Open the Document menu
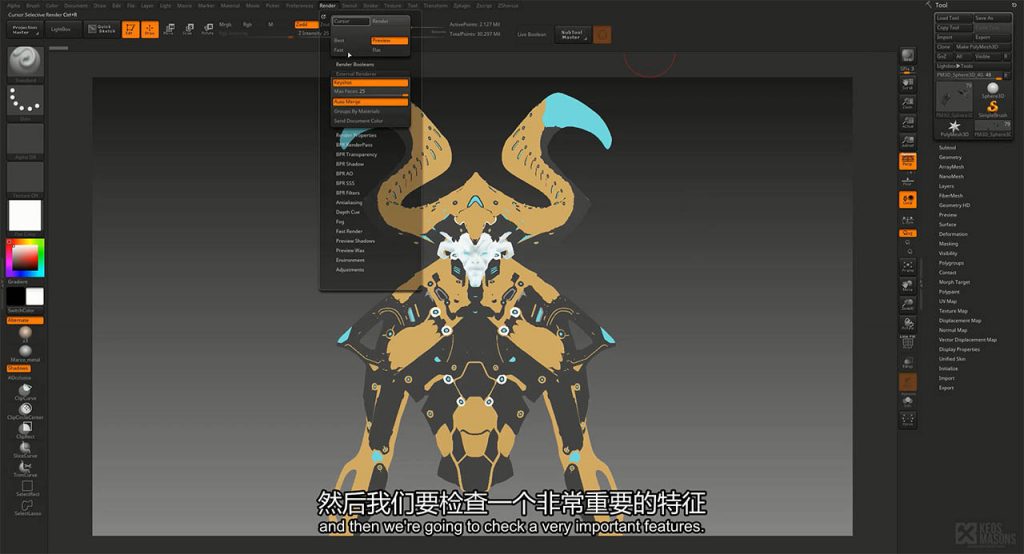Screen dimensions: 1024x554 pos(76,5)
